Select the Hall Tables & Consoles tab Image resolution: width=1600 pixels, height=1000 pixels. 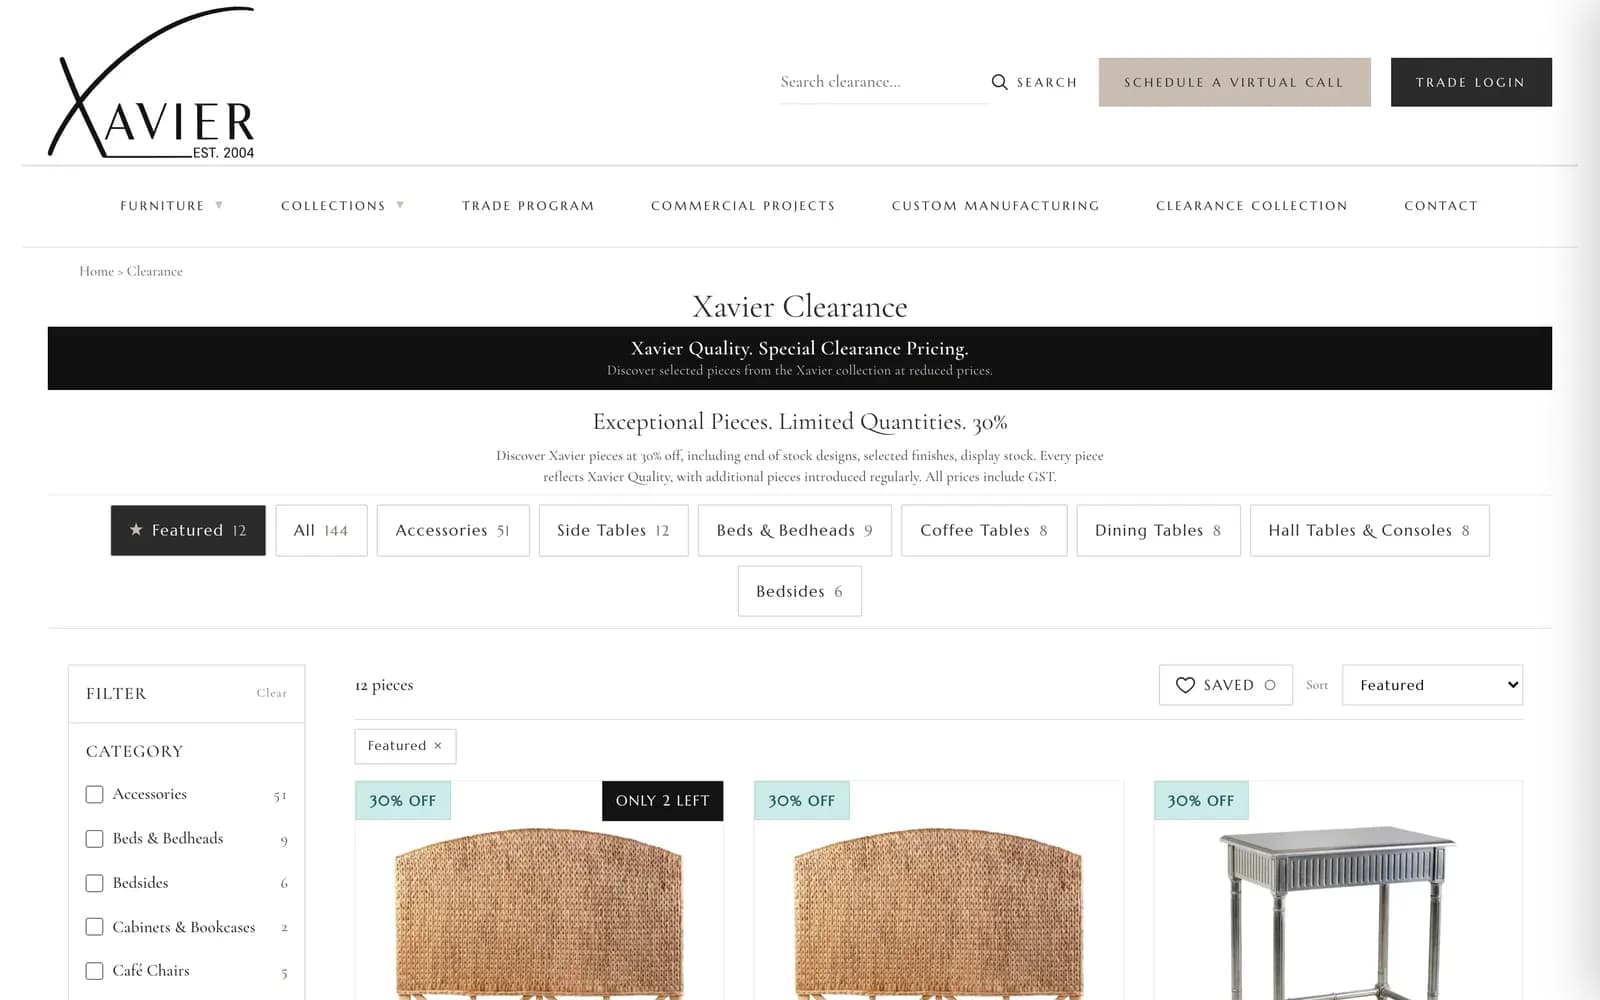coord(1369,530)
